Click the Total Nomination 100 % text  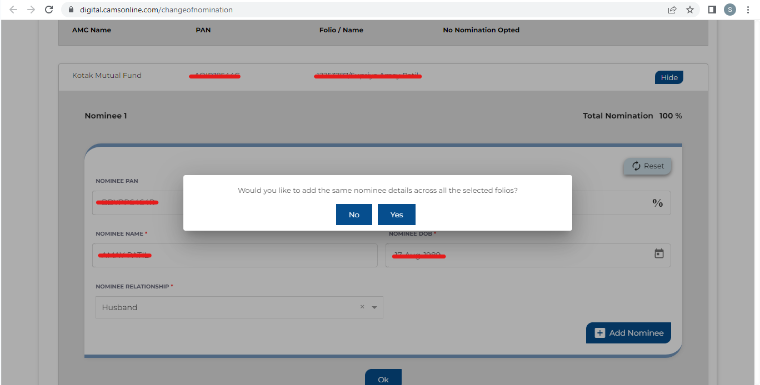coord(632,116)
